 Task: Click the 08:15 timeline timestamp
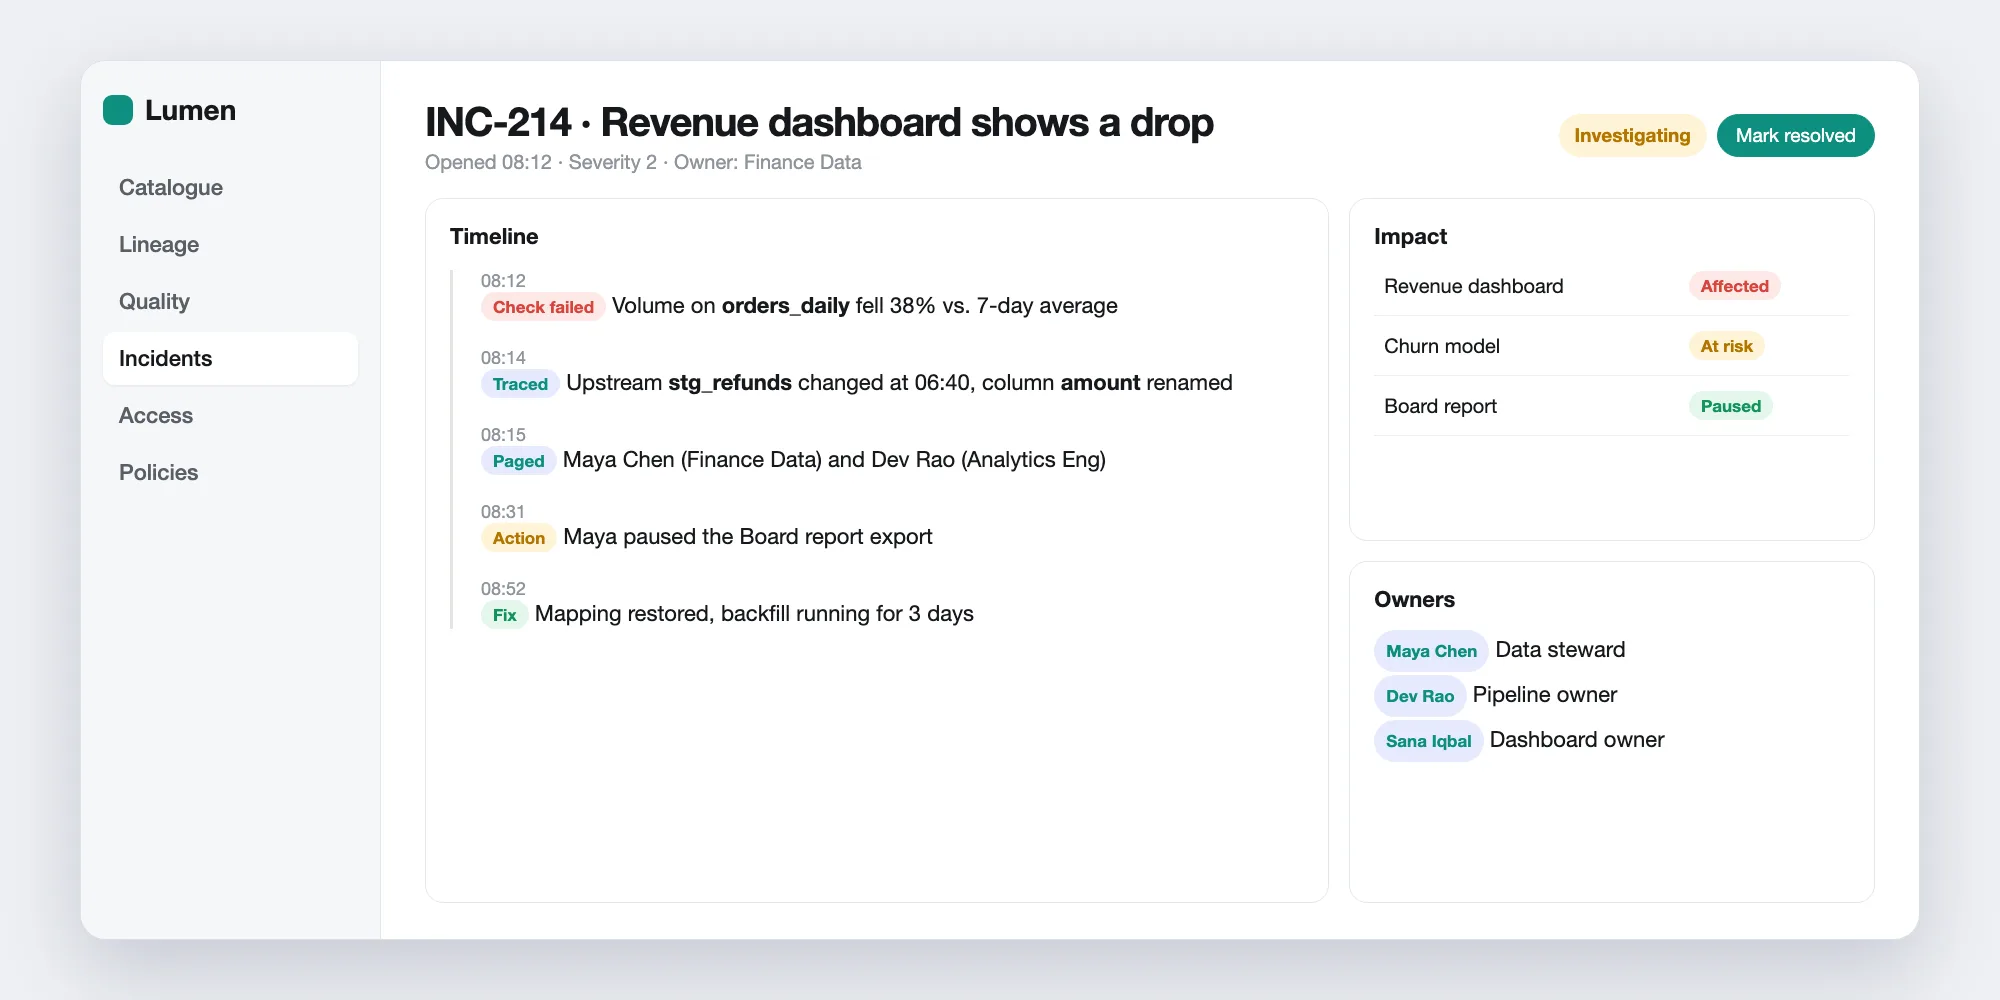pos(503,435)
